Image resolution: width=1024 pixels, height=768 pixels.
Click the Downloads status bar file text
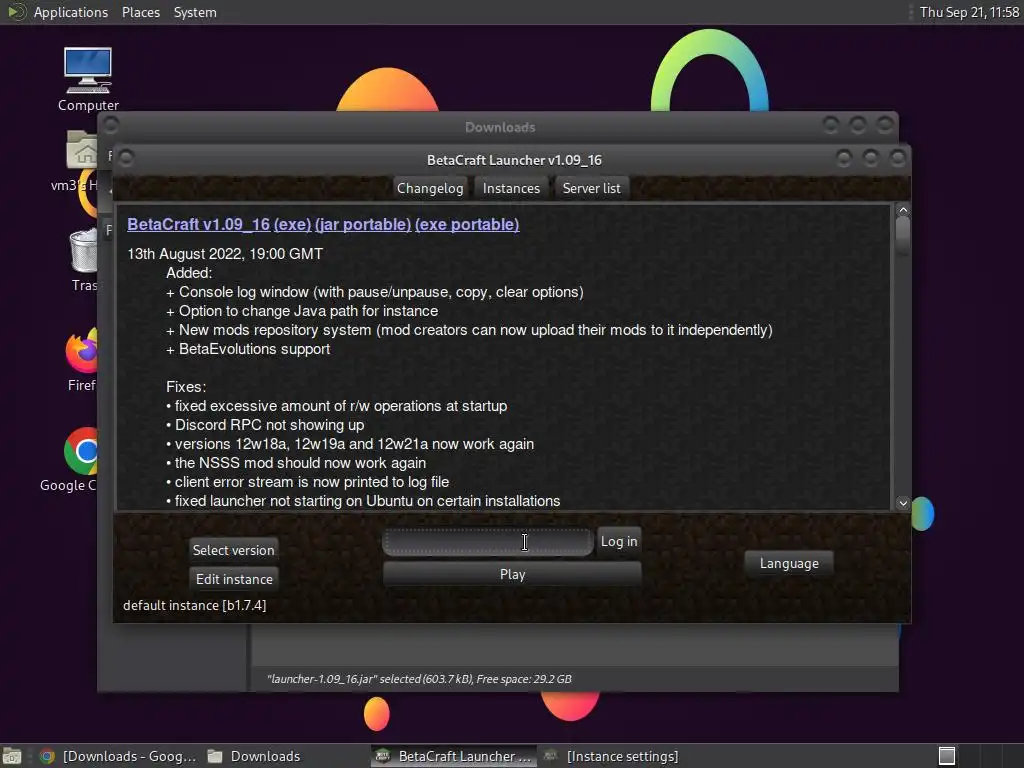pos(419,679)
